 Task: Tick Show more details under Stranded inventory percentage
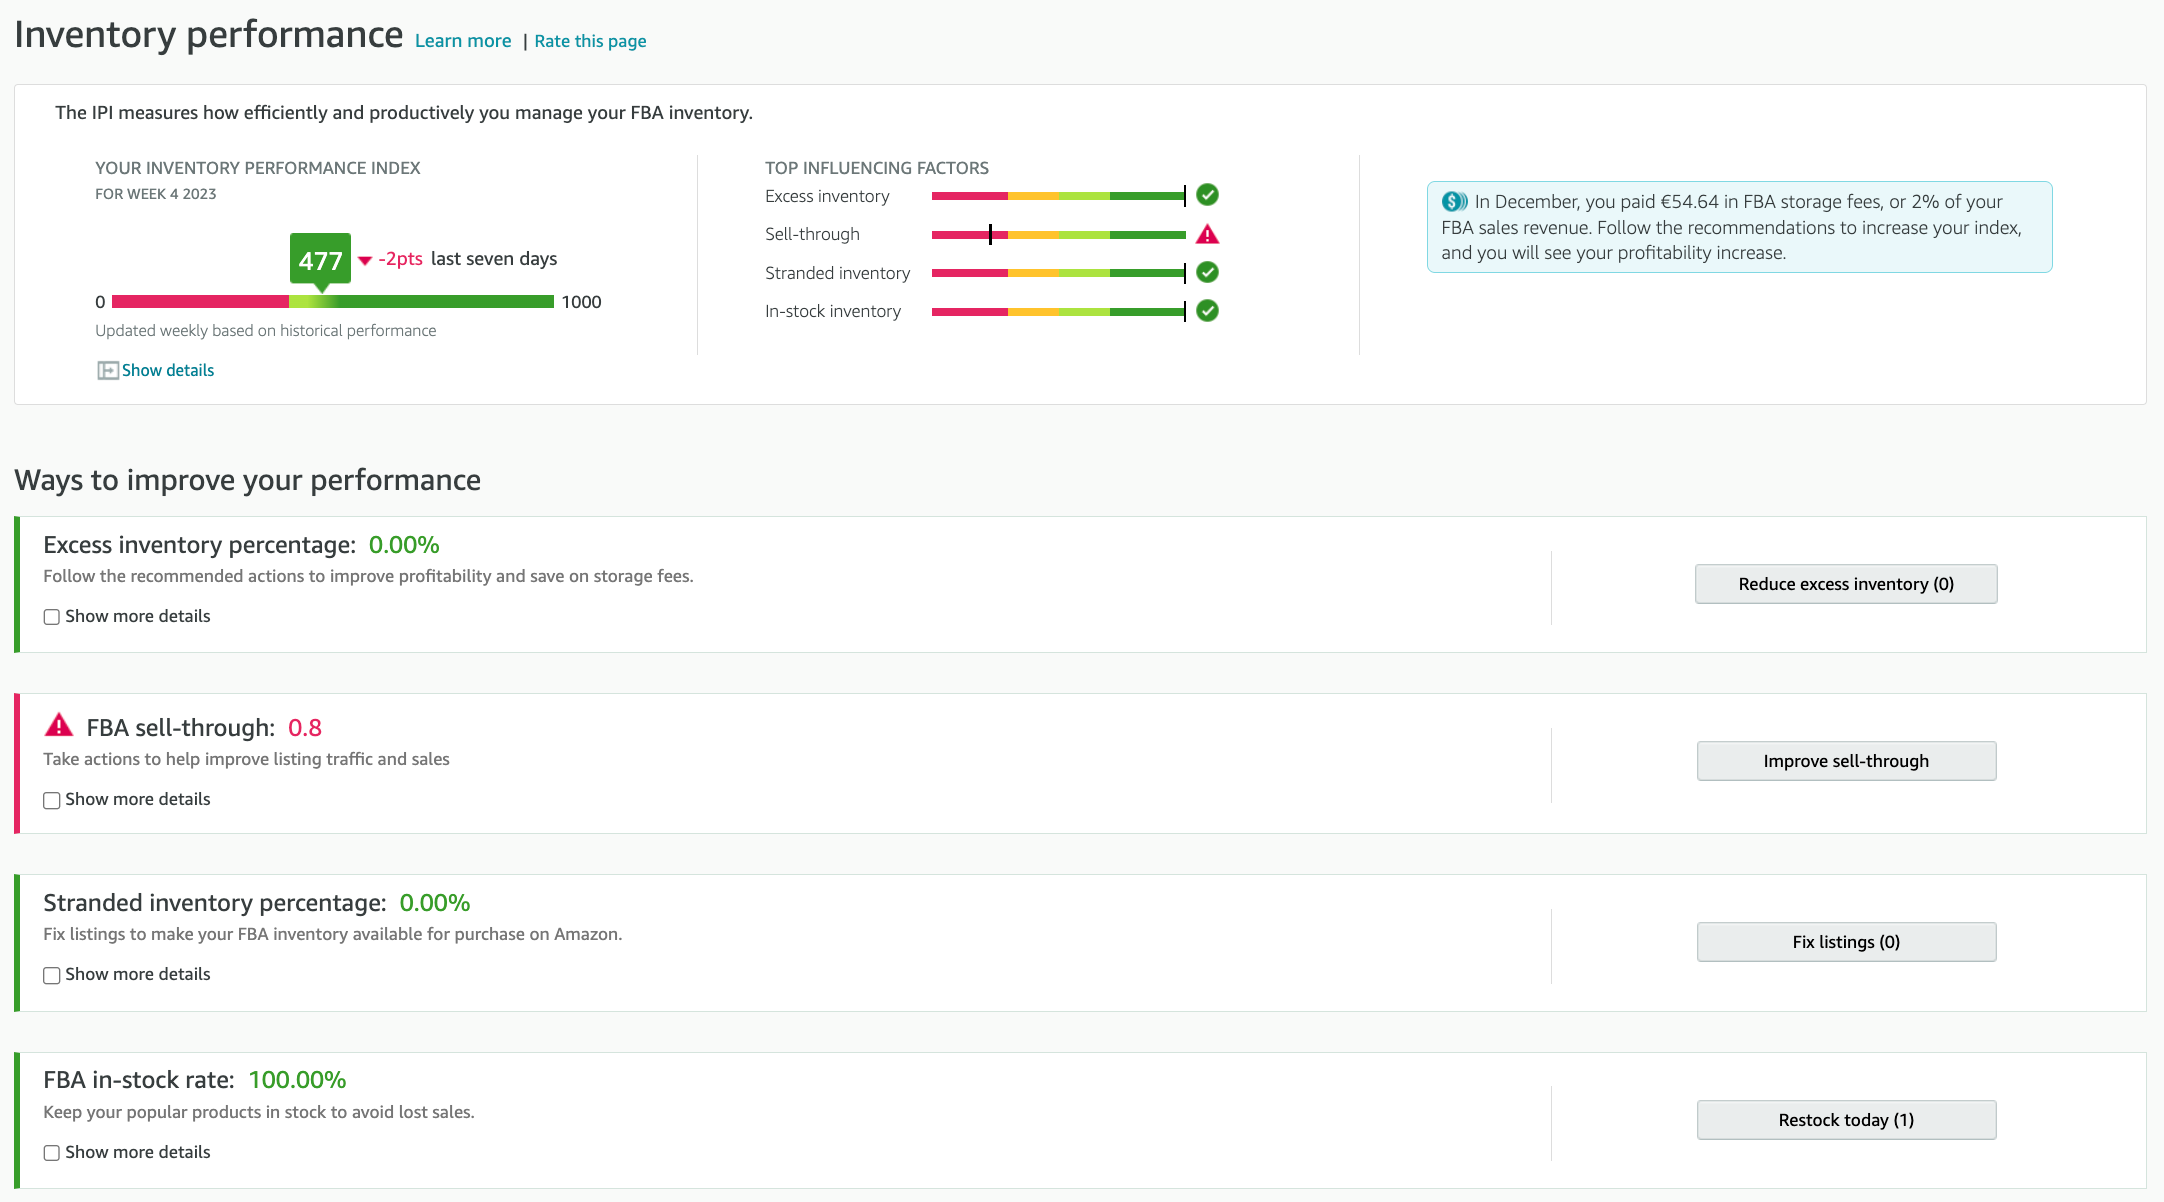(x=52, y=975)
